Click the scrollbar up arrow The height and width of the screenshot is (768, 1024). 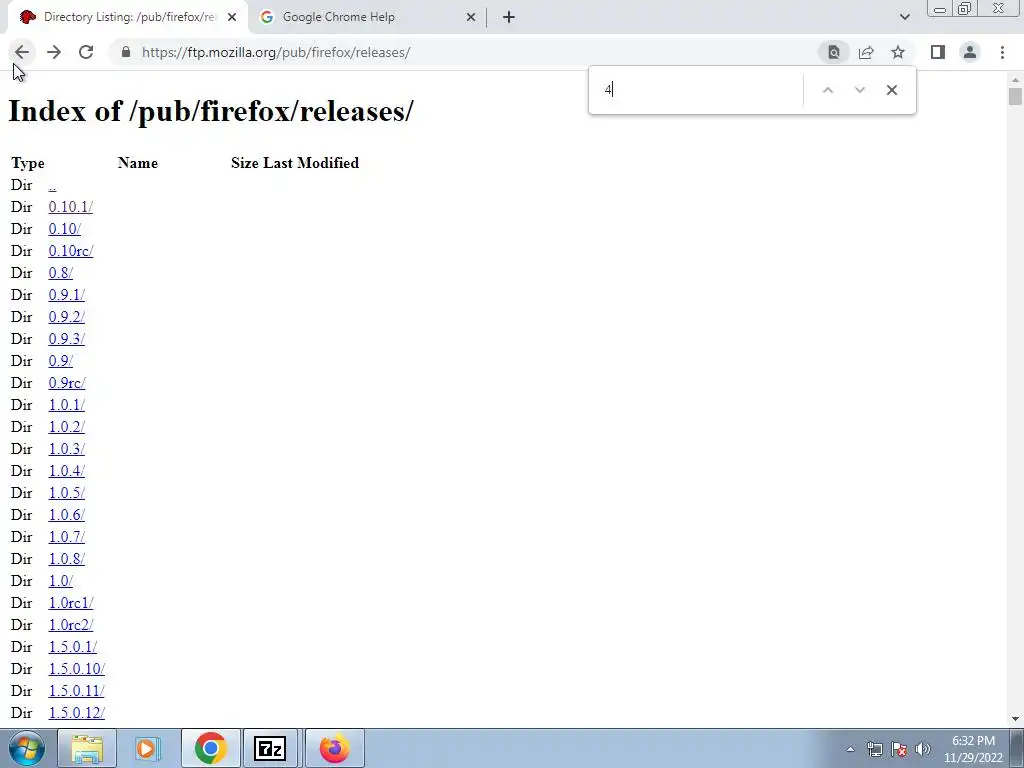[x=1015, y=80]
